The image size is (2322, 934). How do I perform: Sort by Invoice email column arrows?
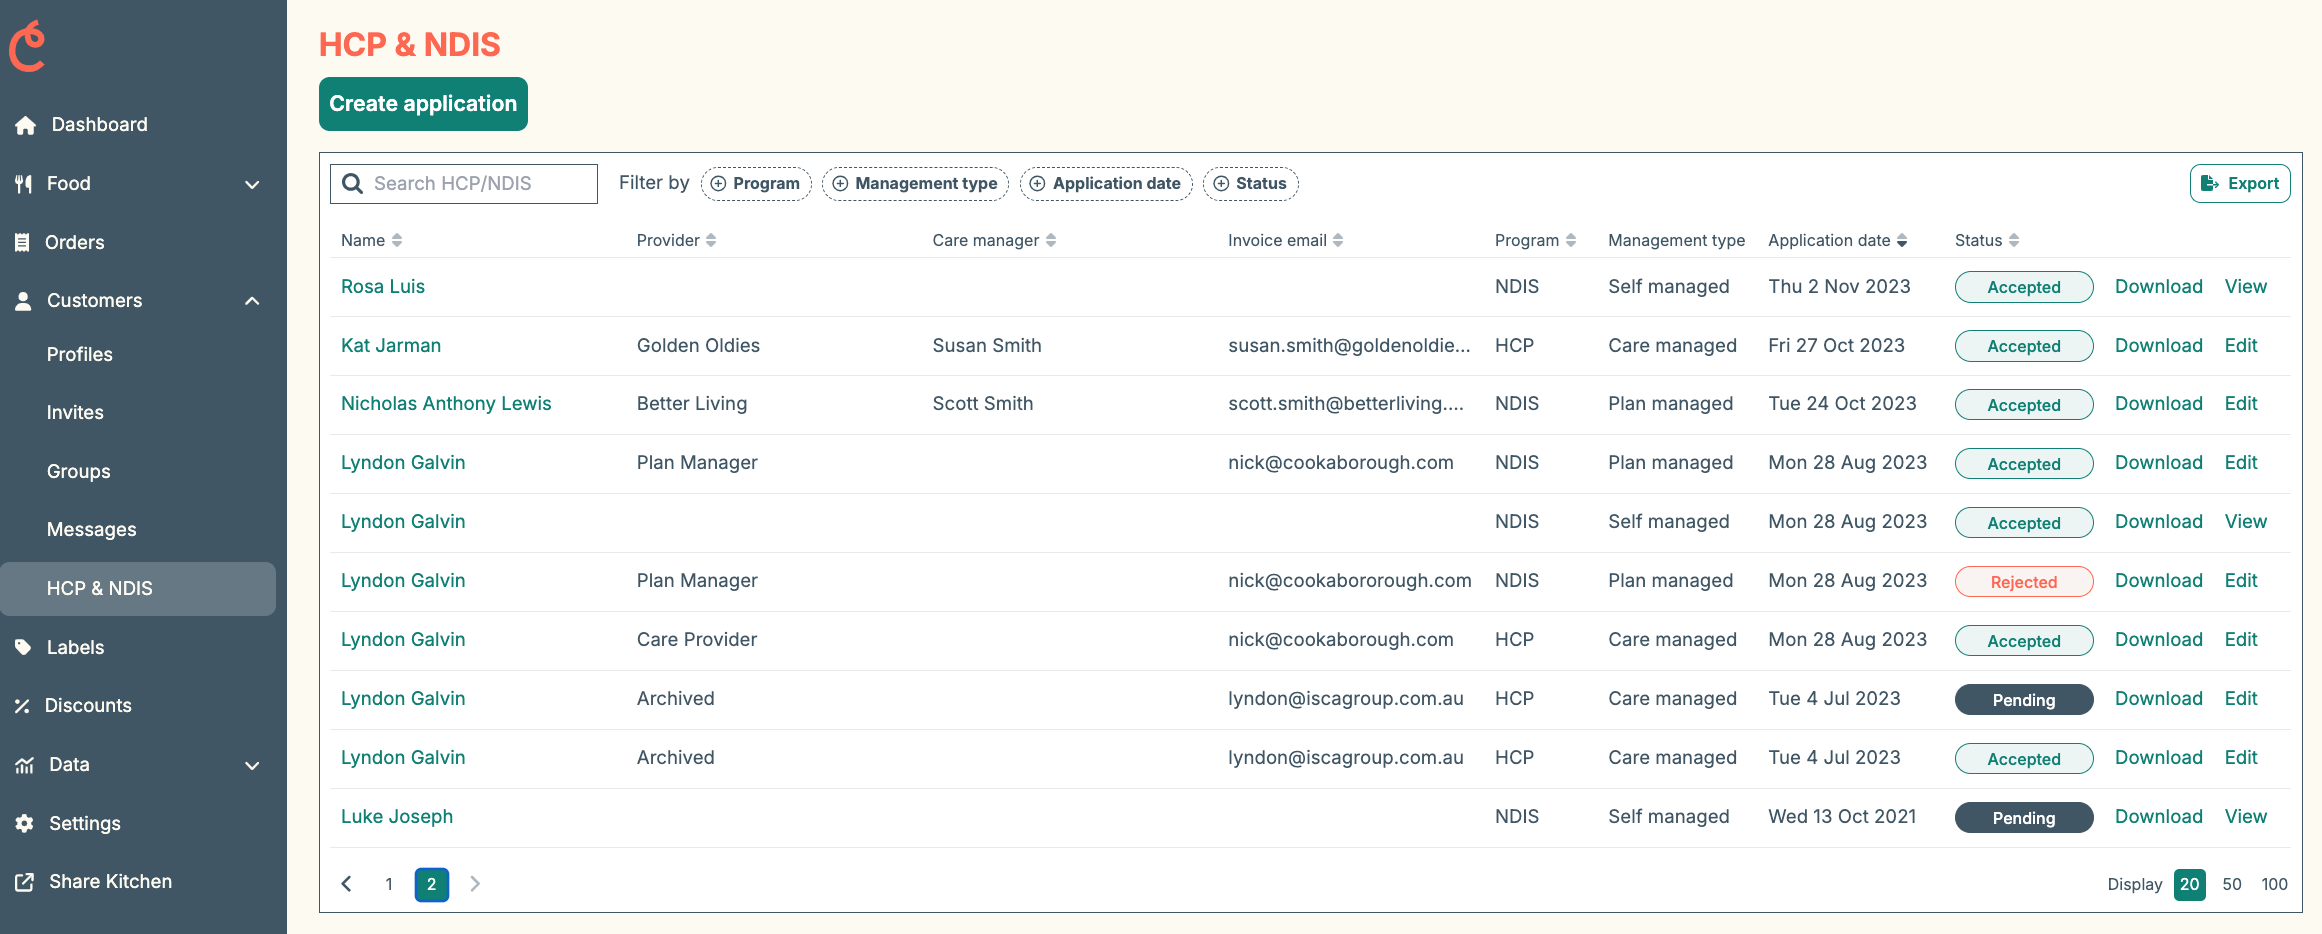[x=1338, y=240]
